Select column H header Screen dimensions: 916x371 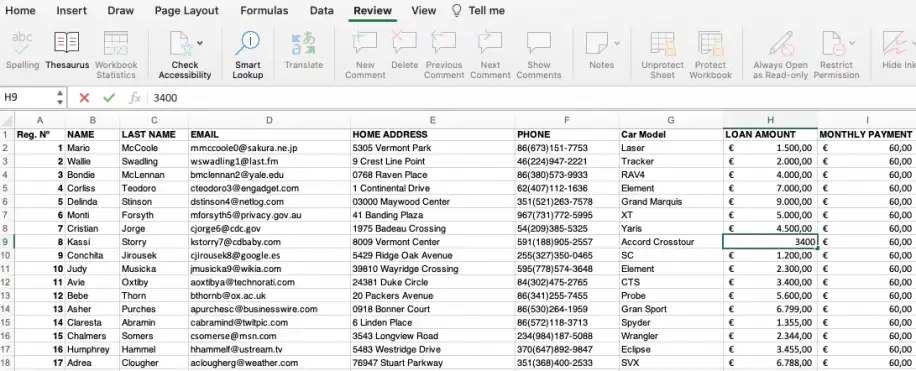click(770, 120)
